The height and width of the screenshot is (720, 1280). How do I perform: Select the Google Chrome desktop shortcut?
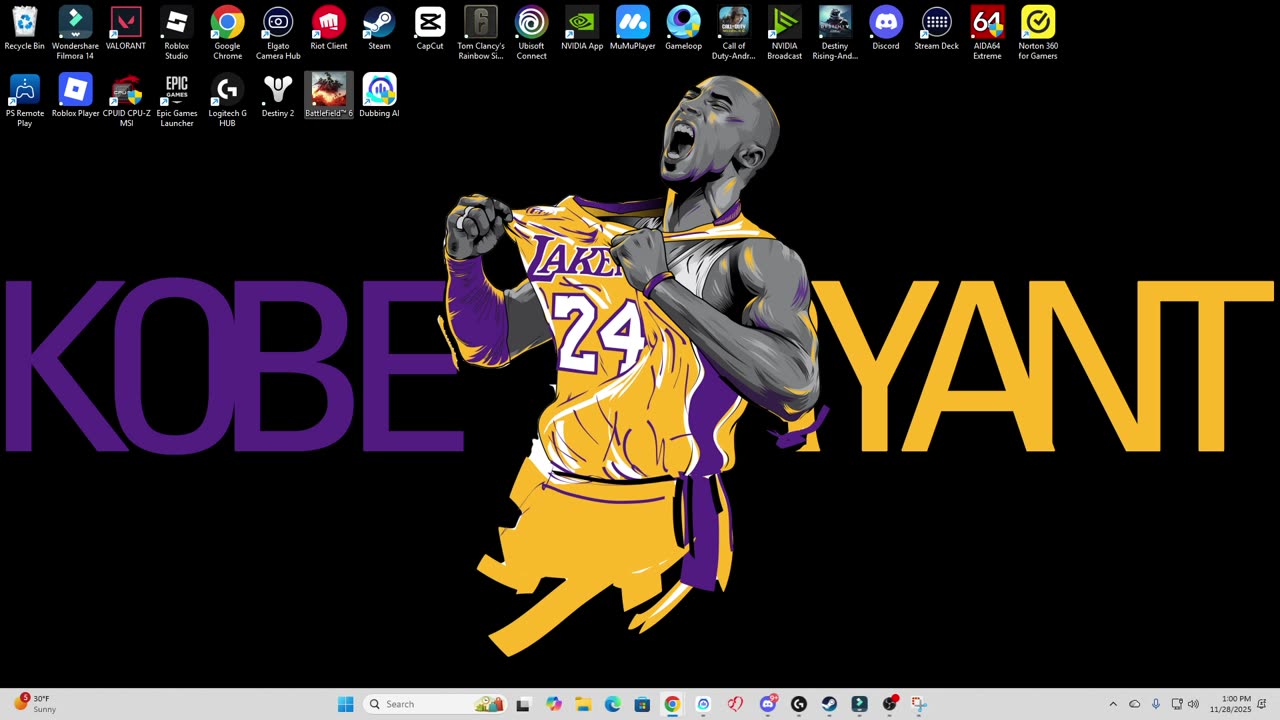pos(227,33)
